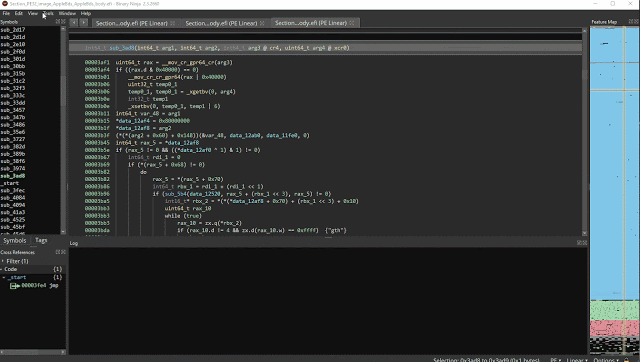The height and width of the screenshot is (362, 640).
Task: Toggle the lock icon in the status bar
Action: pos(627,360)
